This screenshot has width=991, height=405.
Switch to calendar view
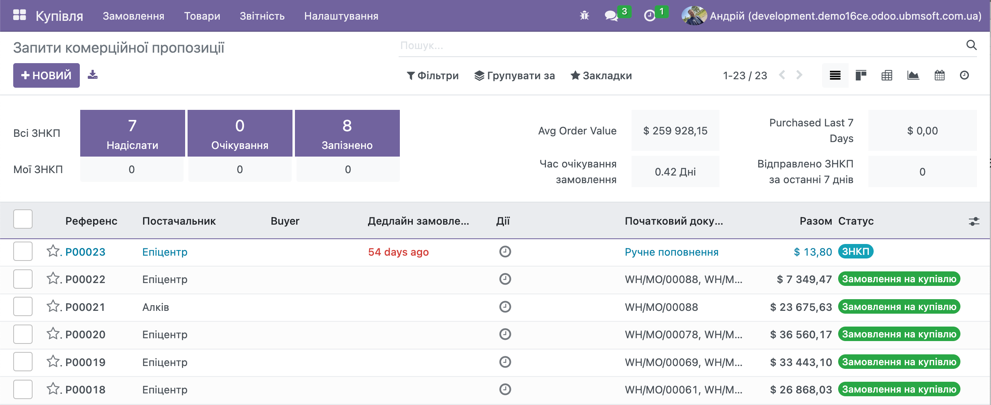(939, 76)
